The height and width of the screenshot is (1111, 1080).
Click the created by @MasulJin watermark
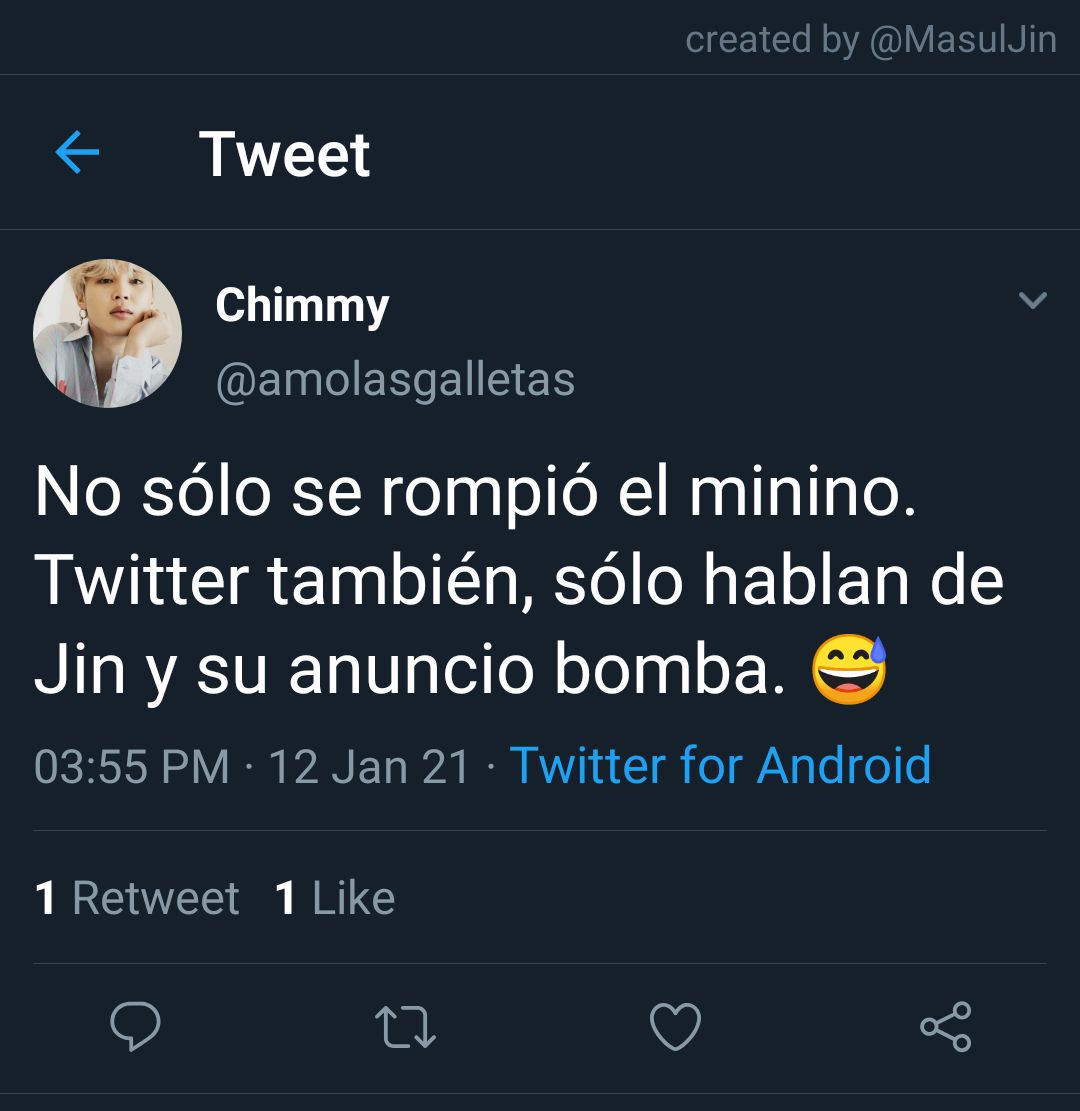point(871,39)
